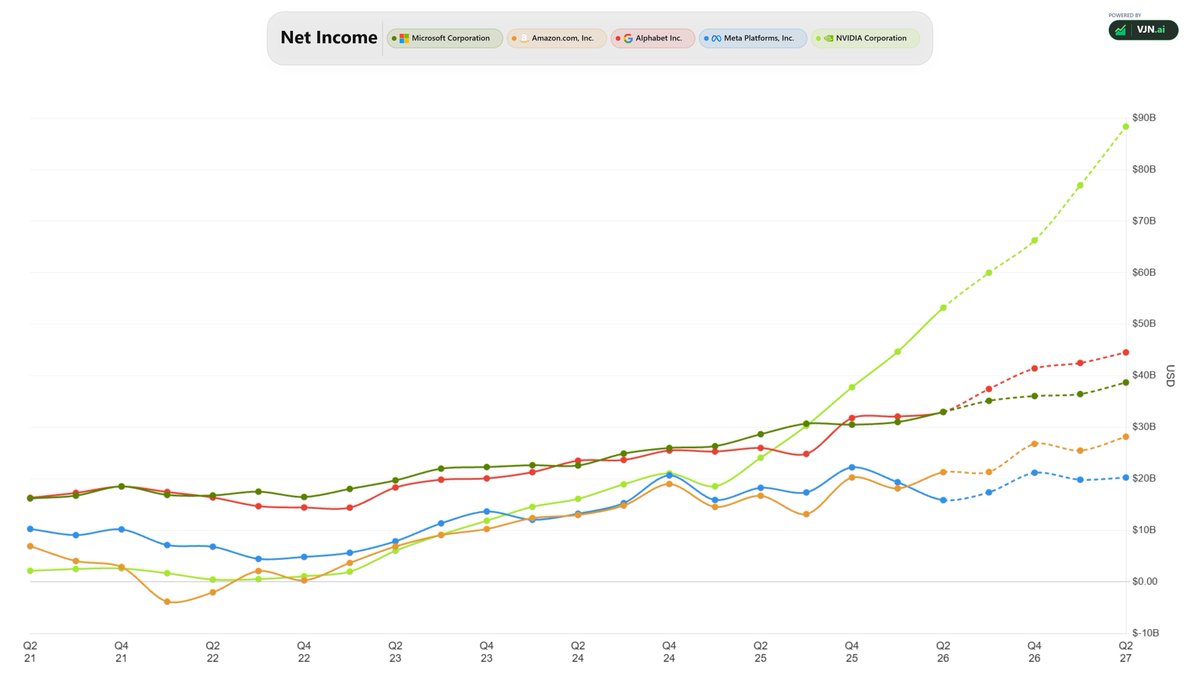Click NVIDIA's Q4 25 data point
This screenshot has width=1200, height=698.
(x=852, y=387)
